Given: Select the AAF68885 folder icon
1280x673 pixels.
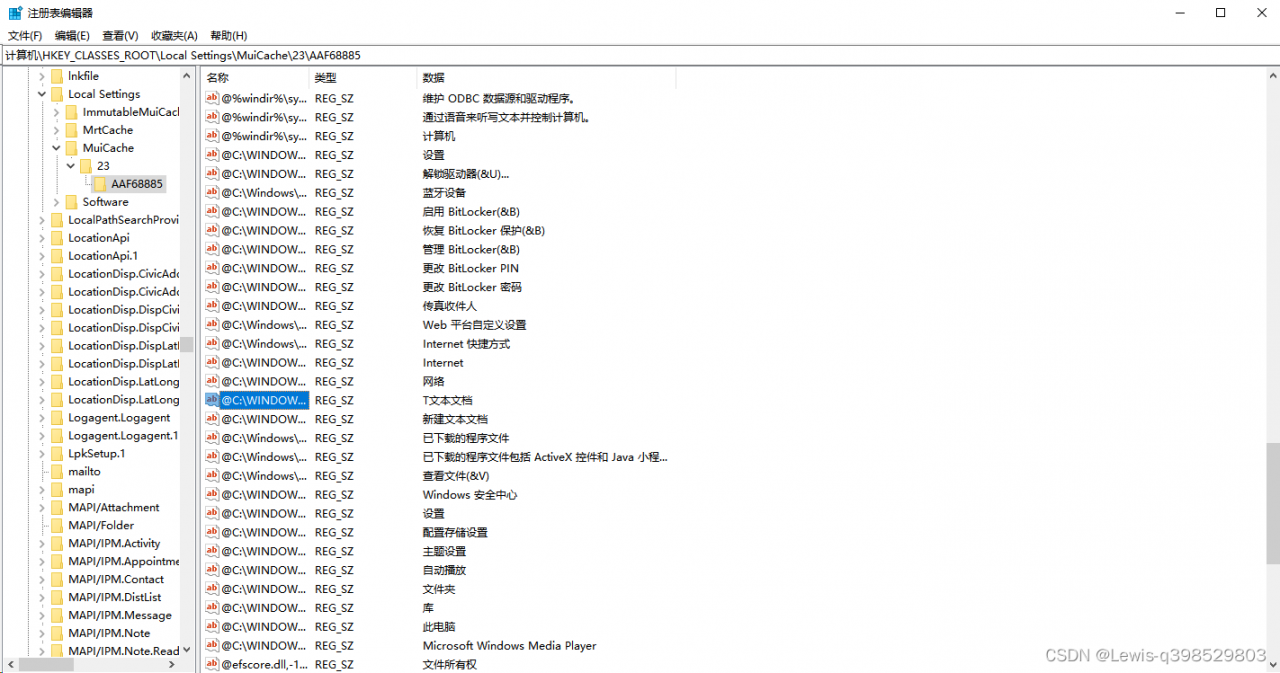Looking at the screenshot, I should click(100, 184).
